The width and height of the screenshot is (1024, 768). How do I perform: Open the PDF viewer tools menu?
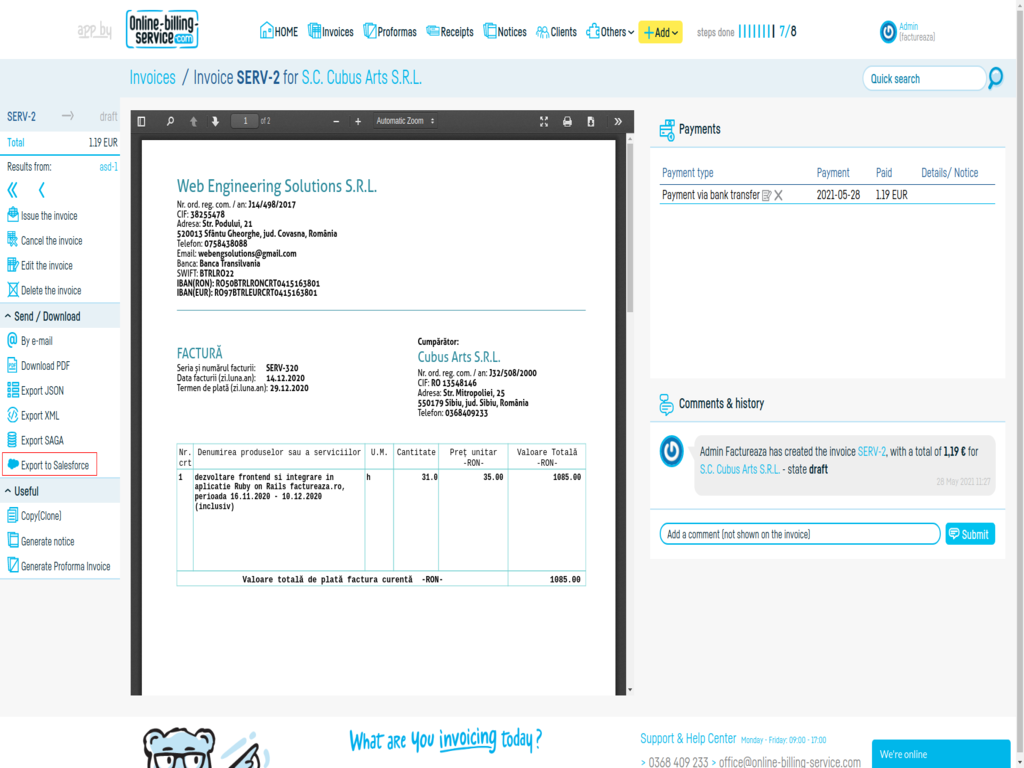click(x=618, y=121)
